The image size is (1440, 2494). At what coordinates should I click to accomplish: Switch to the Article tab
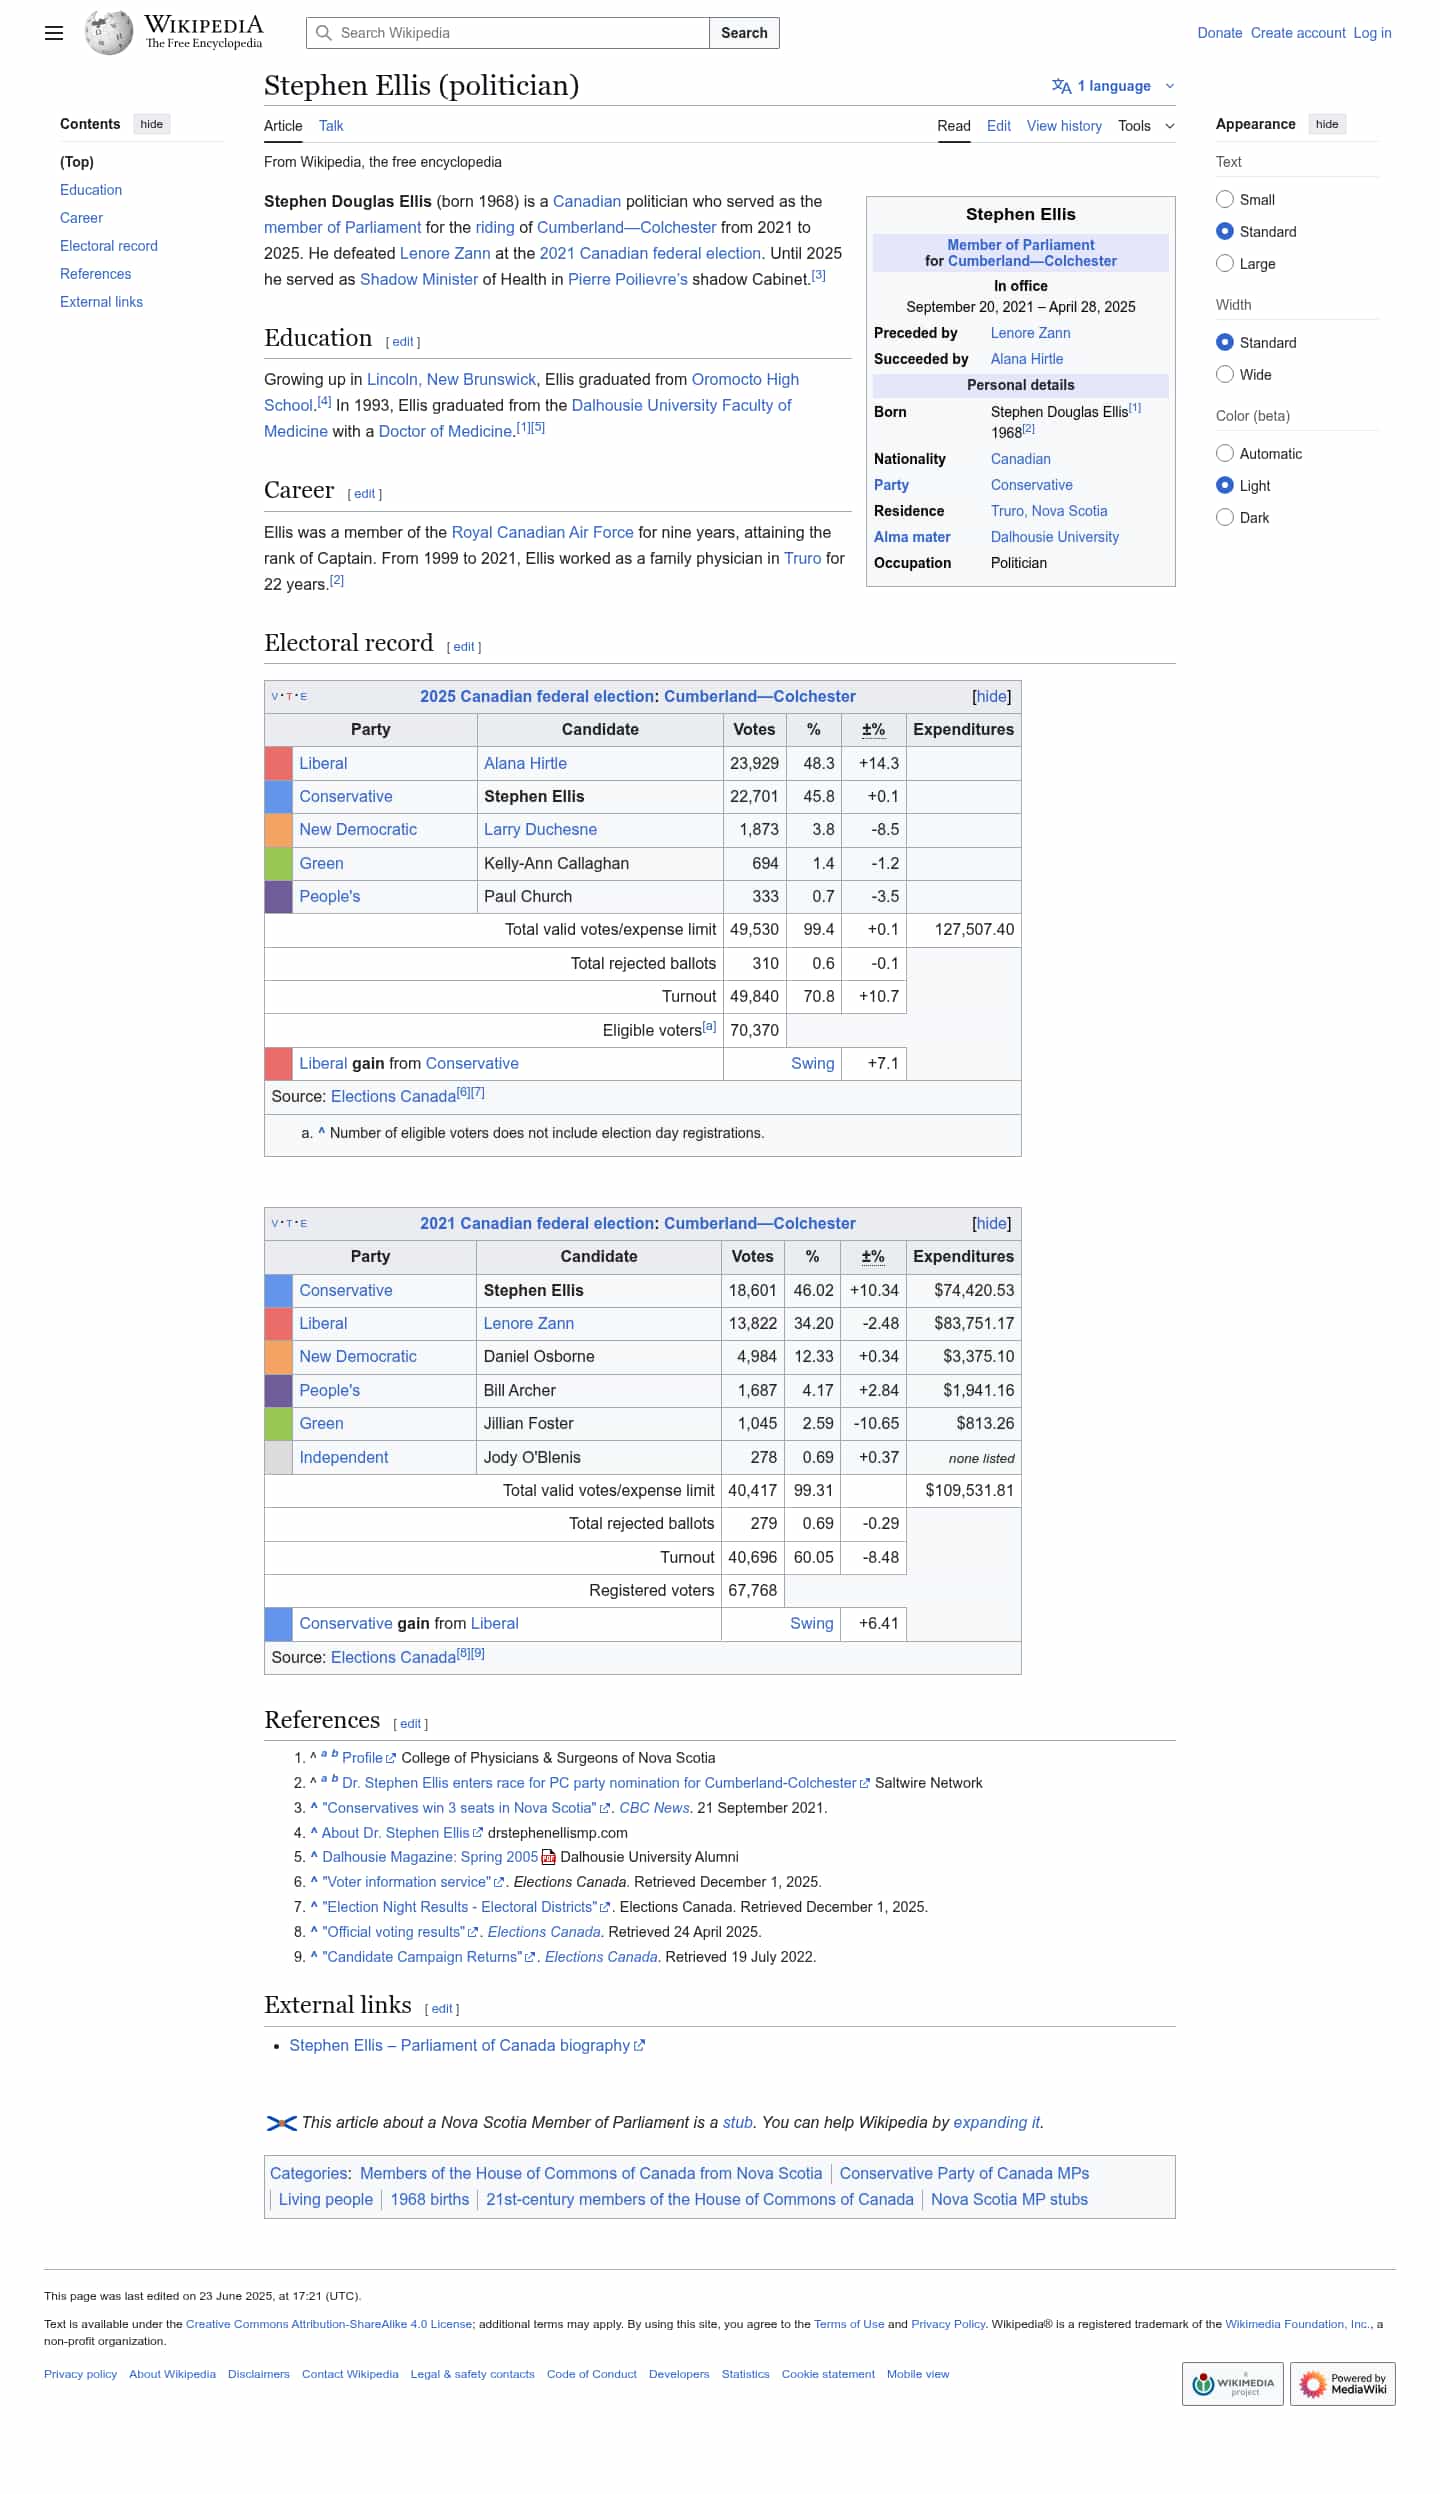coord(283,126)
